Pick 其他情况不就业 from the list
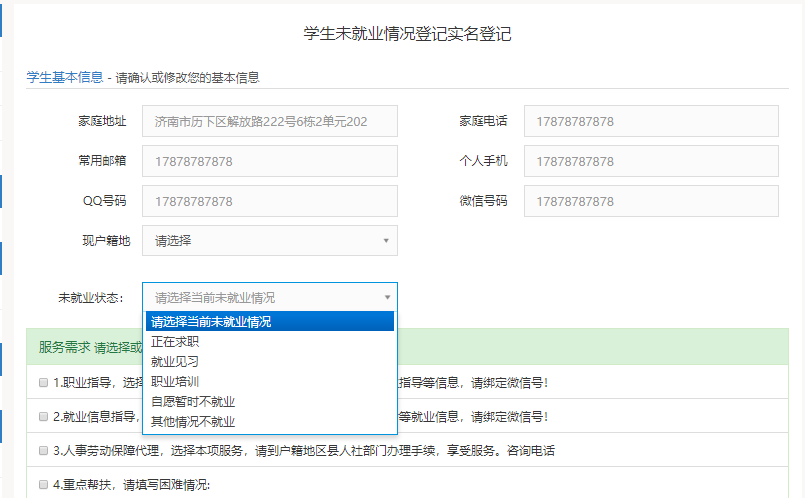Viewport: 805px width, 498px height. click(193, 422)
